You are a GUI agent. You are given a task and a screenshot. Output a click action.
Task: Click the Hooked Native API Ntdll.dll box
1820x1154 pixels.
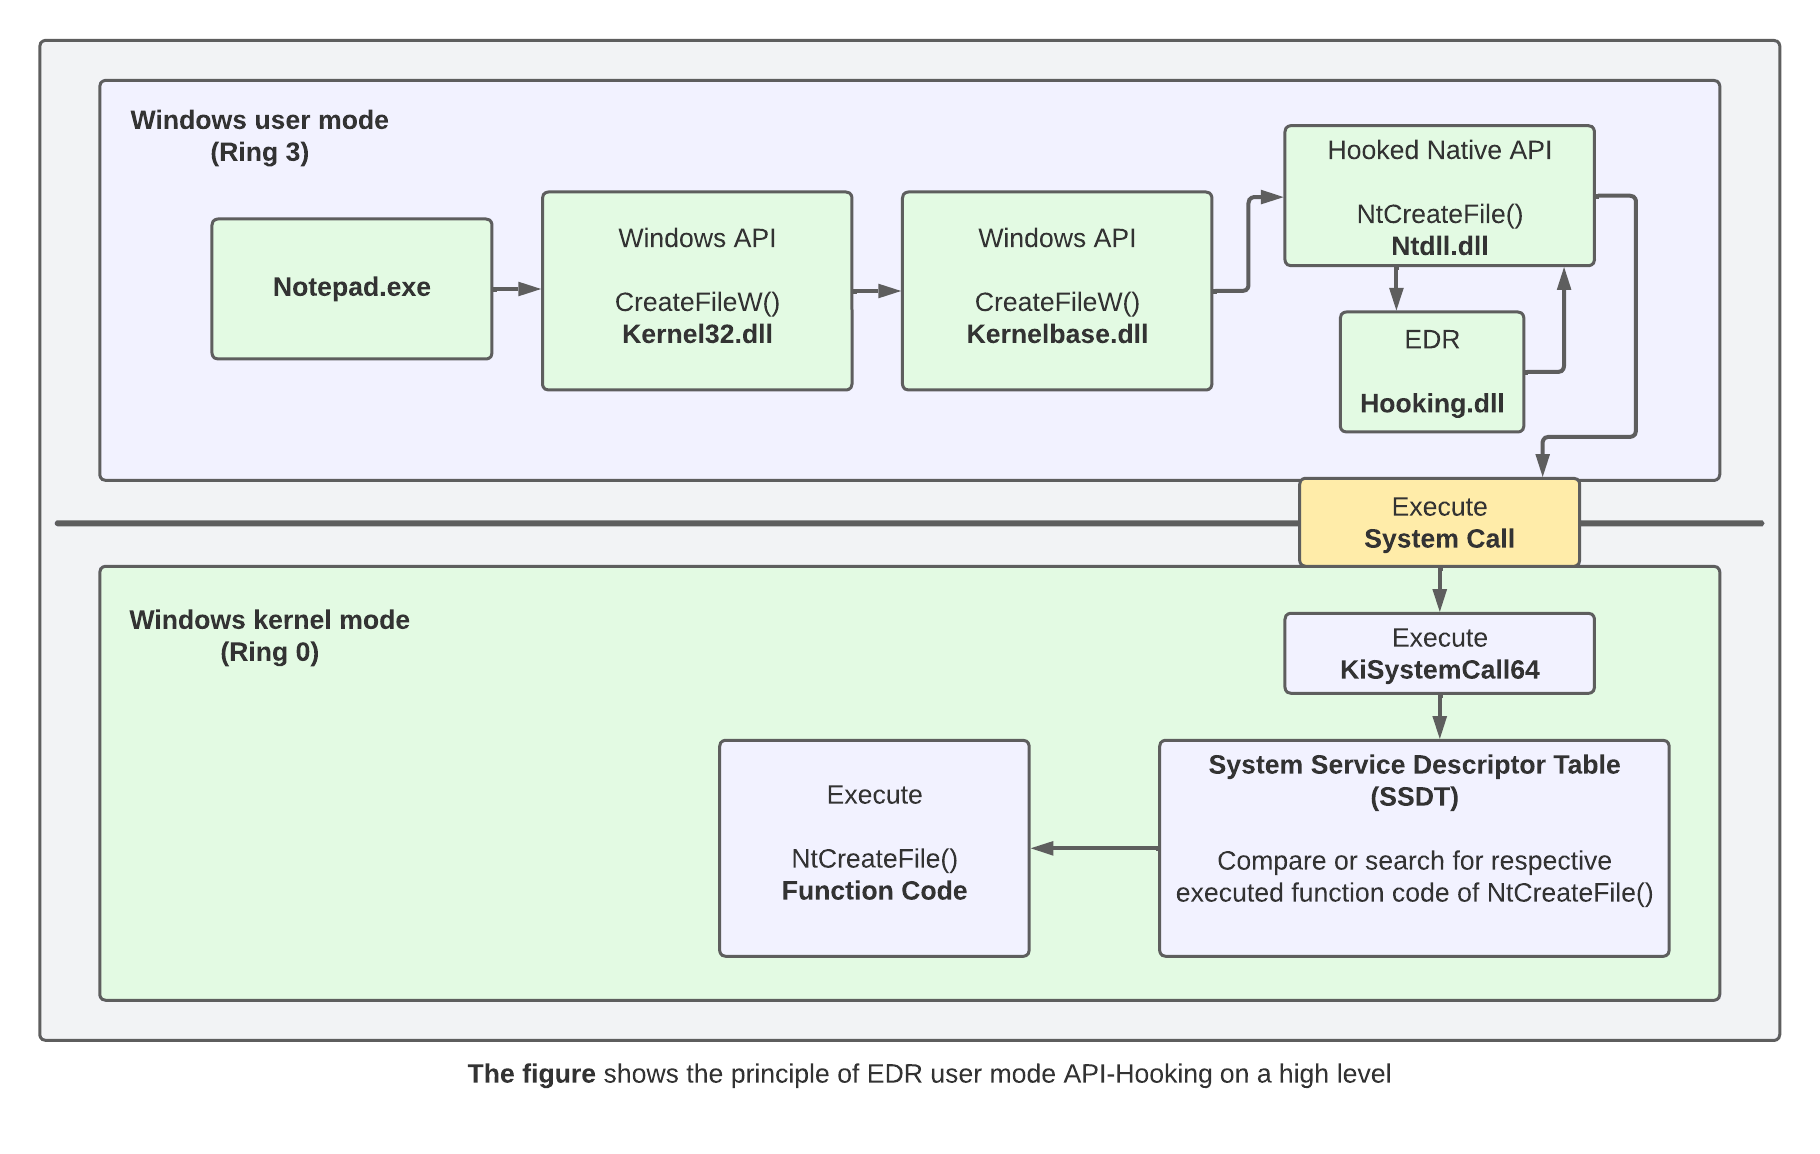coord(1438,196)
